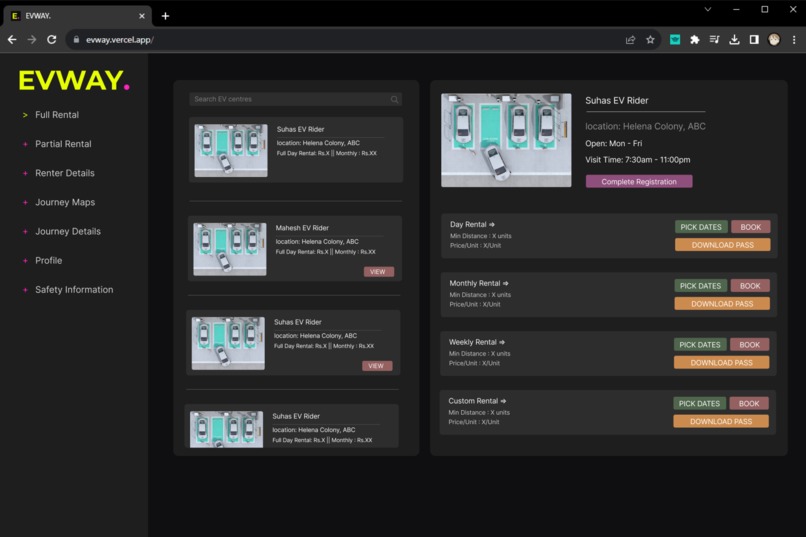
Task: Open the media control icon in toolbar
Action: 715,40
